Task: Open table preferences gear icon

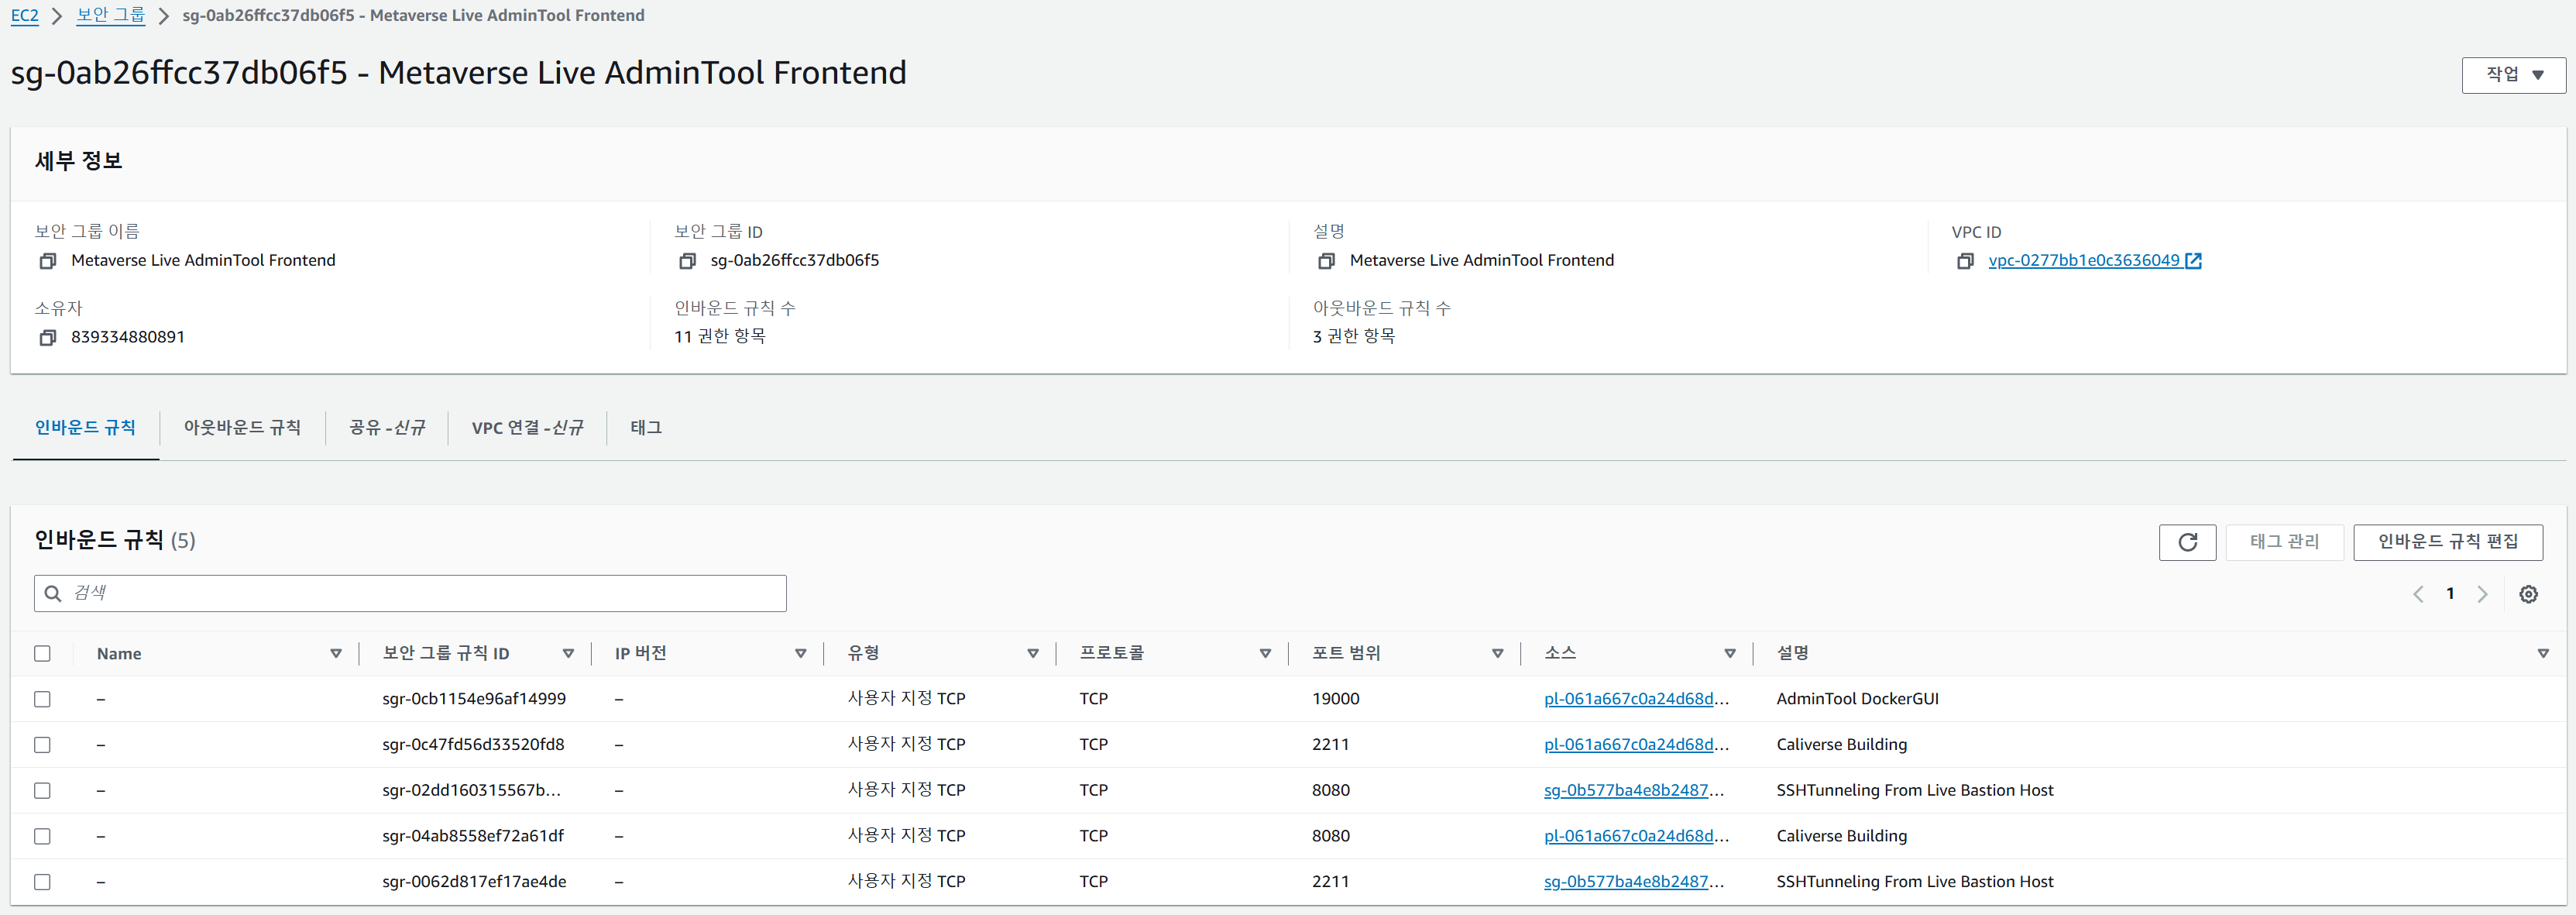Action: pos(2528,594)
